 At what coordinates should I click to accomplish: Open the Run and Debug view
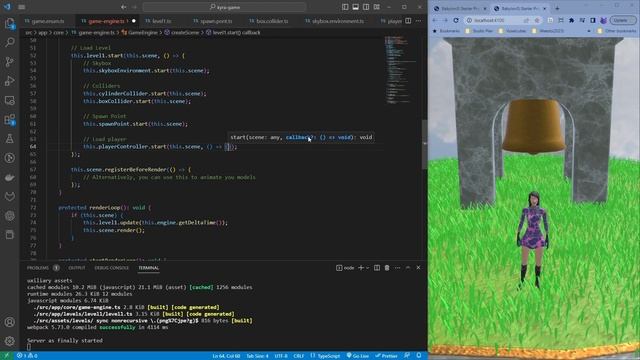coord(10,81)
